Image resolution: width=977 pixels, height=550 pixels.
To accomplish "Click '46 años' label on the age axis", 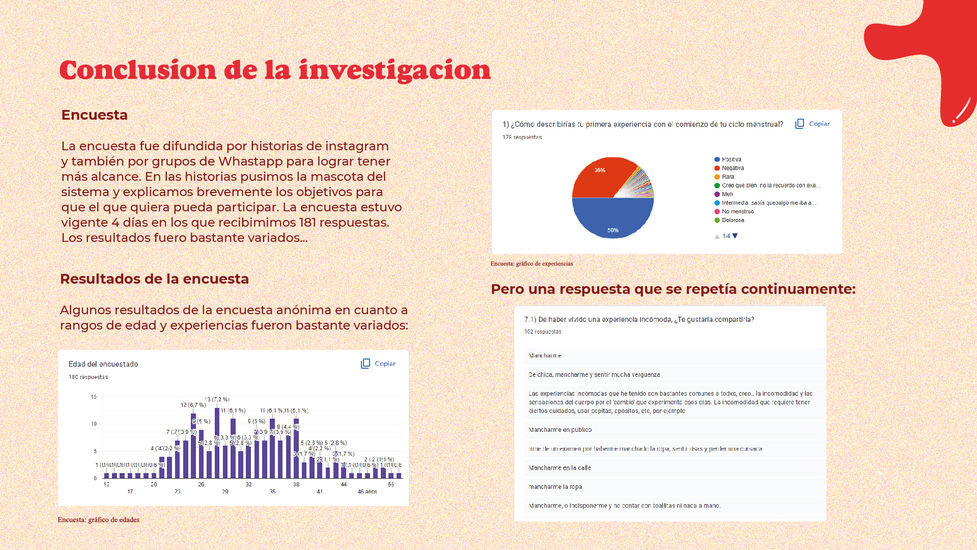I will pyautogui.click(x=367, y=491).
